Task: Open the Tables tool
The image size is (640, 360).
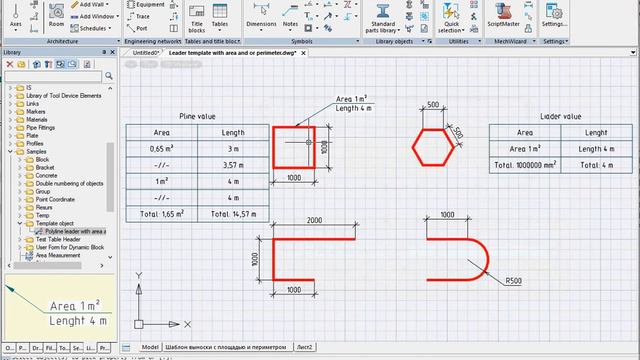Action: pos(220,16)
